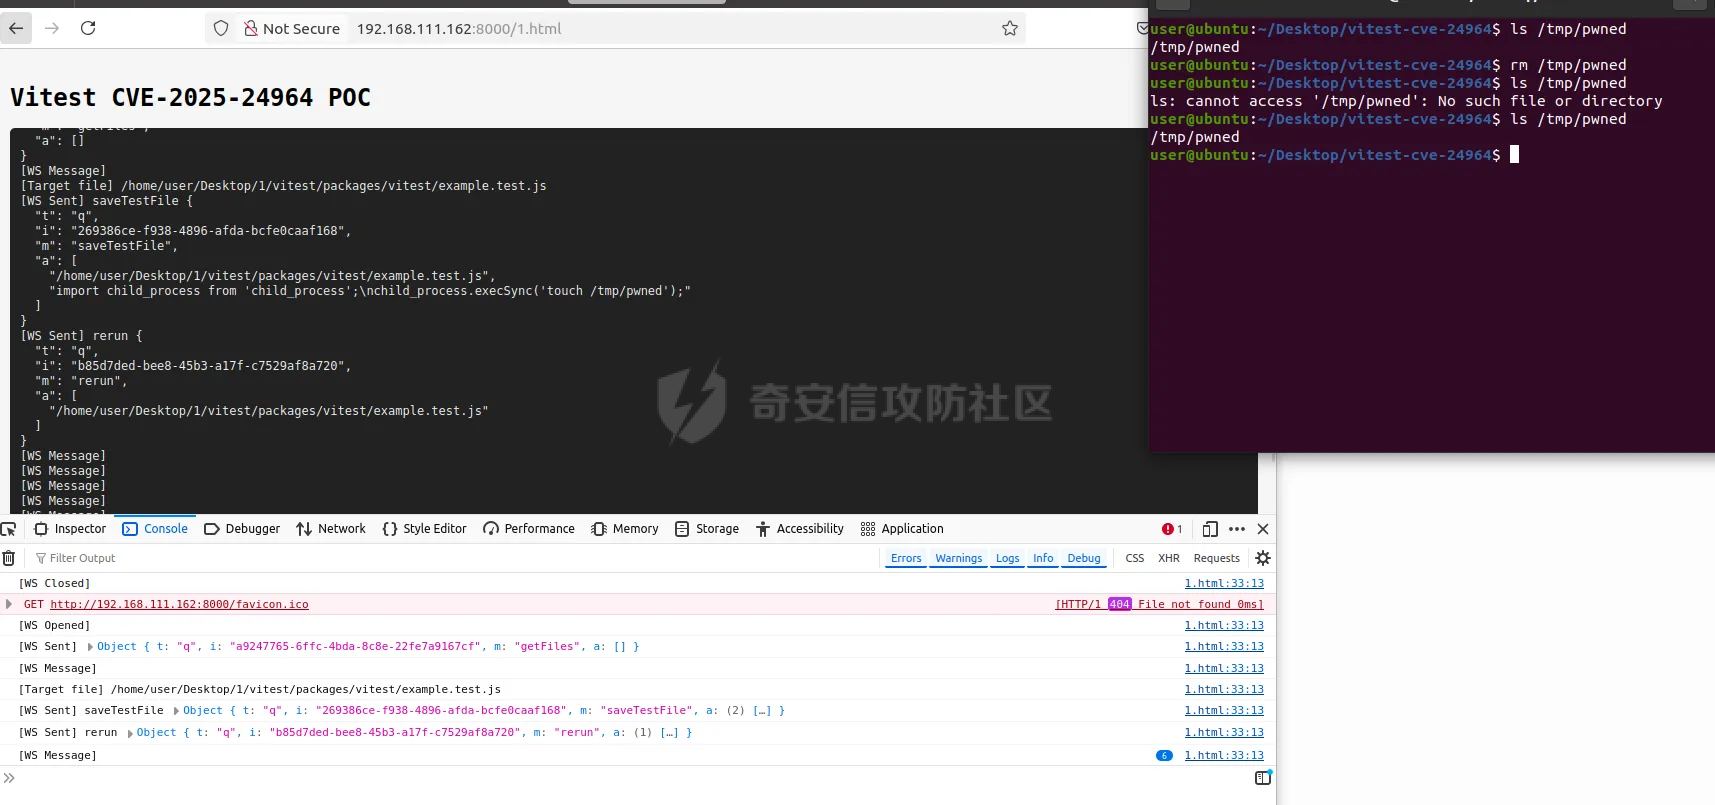1715x805 pixels.
Task: Click the terminal prompt cursor line
Action: point(1335,155)
